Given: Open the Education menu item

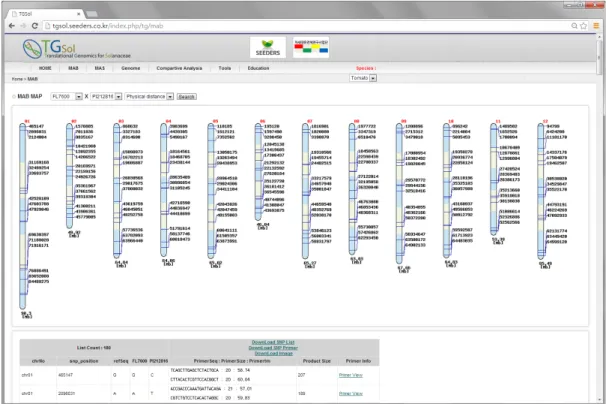Looking at the screenshot, I should coord(259,68).
